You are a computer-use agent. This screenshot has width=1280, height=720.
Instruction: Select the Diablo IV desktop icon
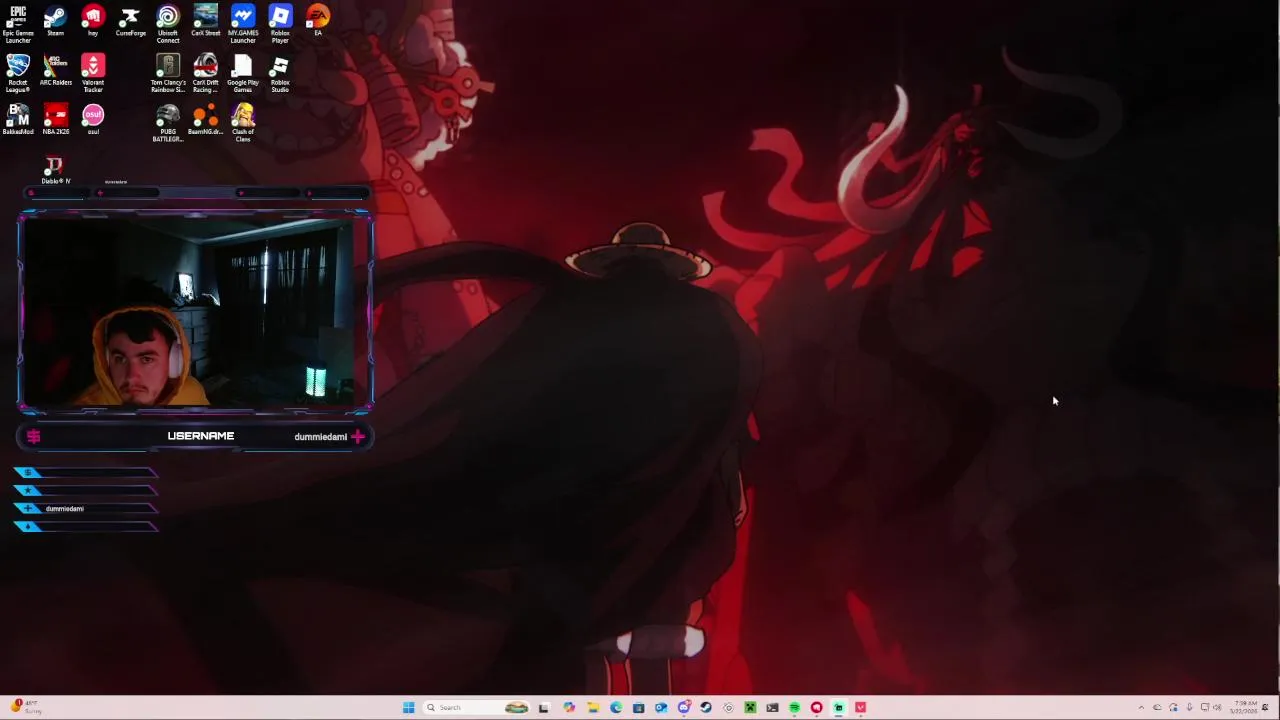click(55, 170)
